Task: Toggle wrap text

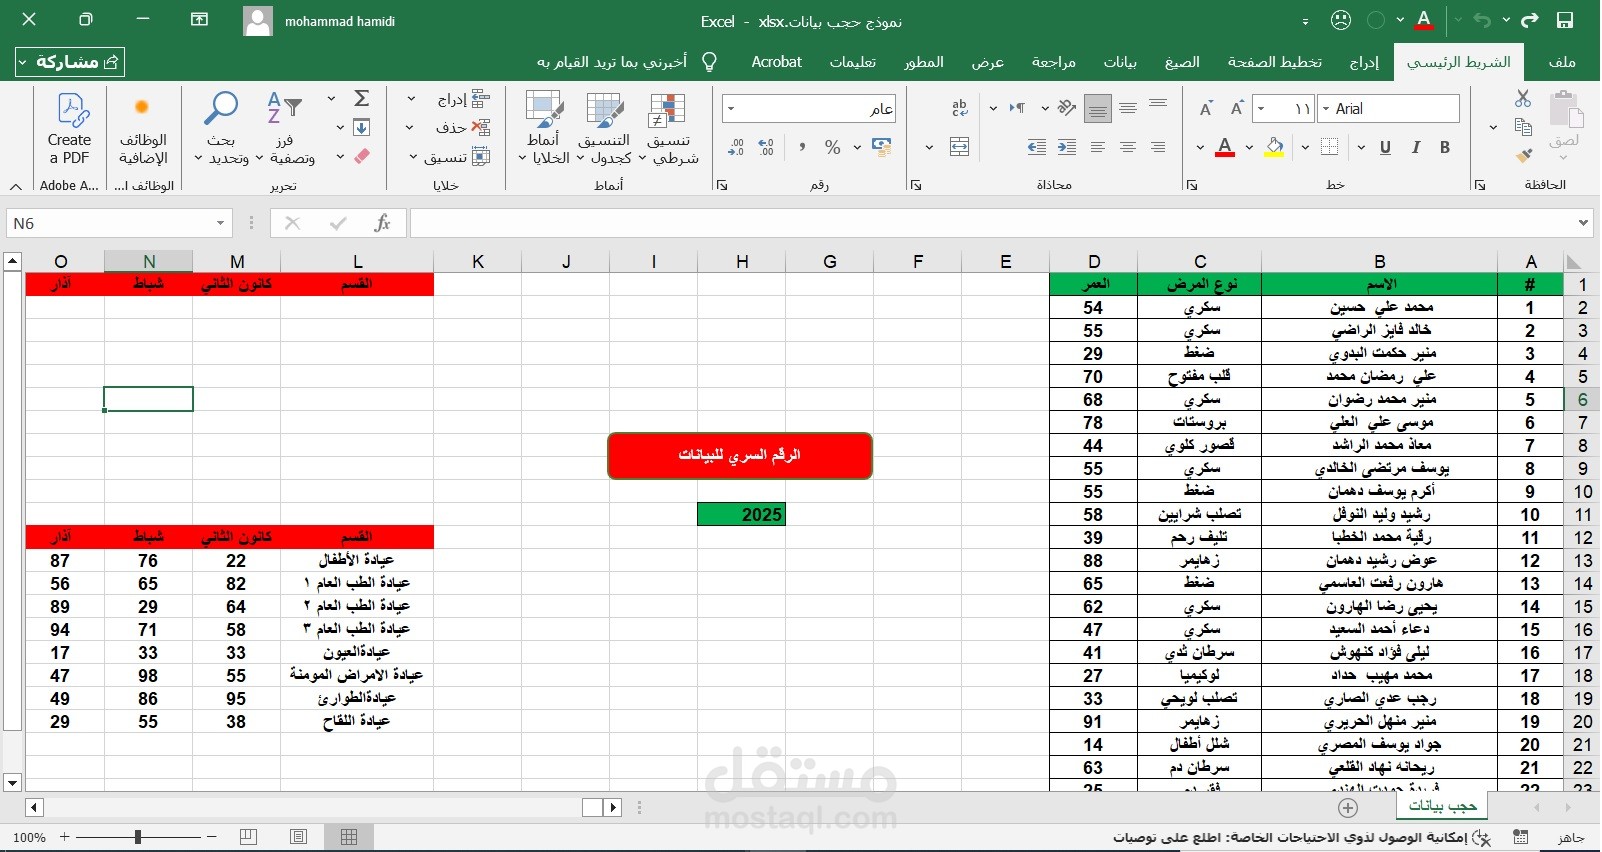Action: pos(960,108)
